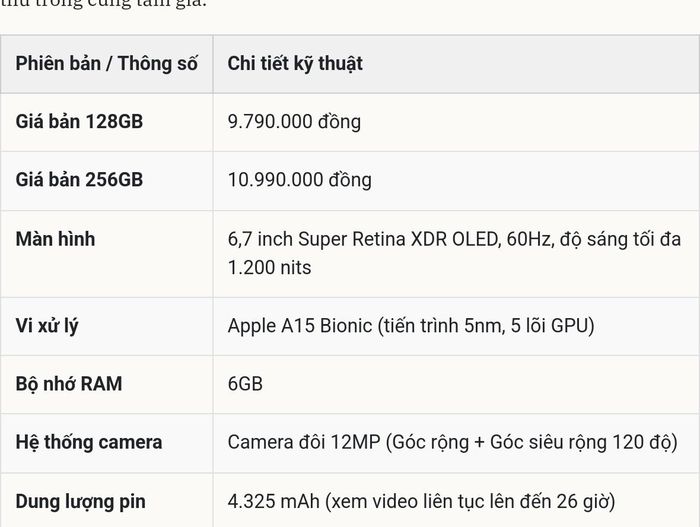Viewport: 700px width, 527px height.
Task: Select the 'Giá bản 256GB' row label
Action: click(79, 180)
